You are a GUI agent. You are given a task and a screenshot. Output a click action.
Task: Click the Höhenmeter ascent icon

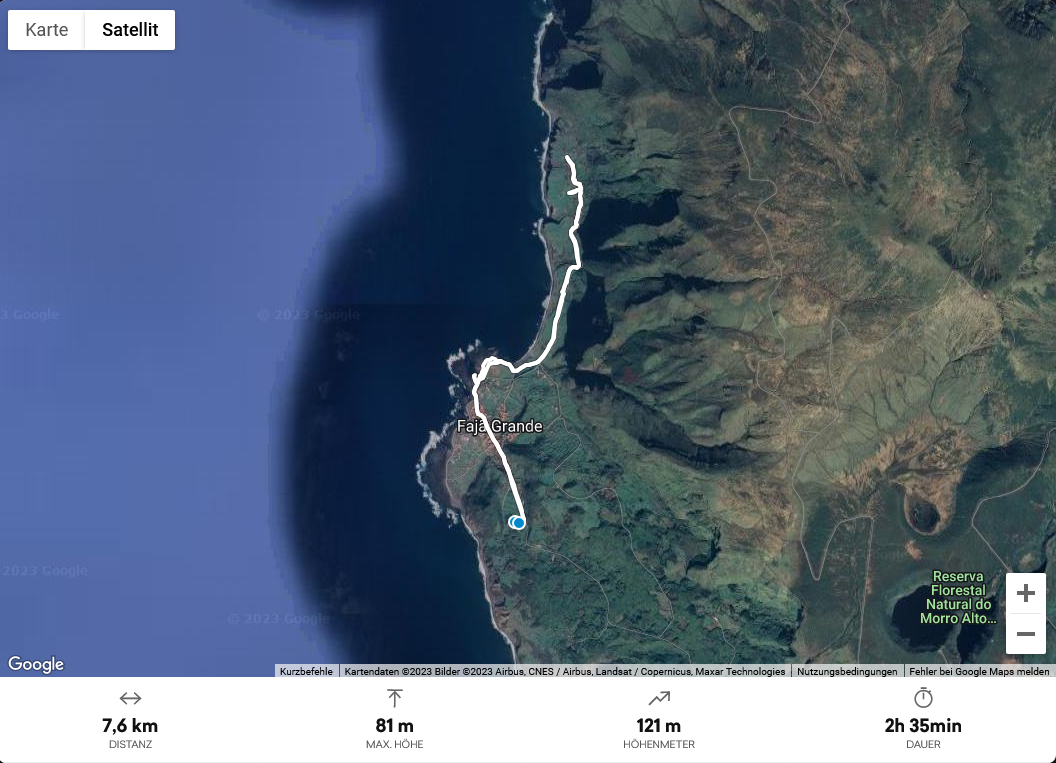pyautogui.click(x=659, y=698)
